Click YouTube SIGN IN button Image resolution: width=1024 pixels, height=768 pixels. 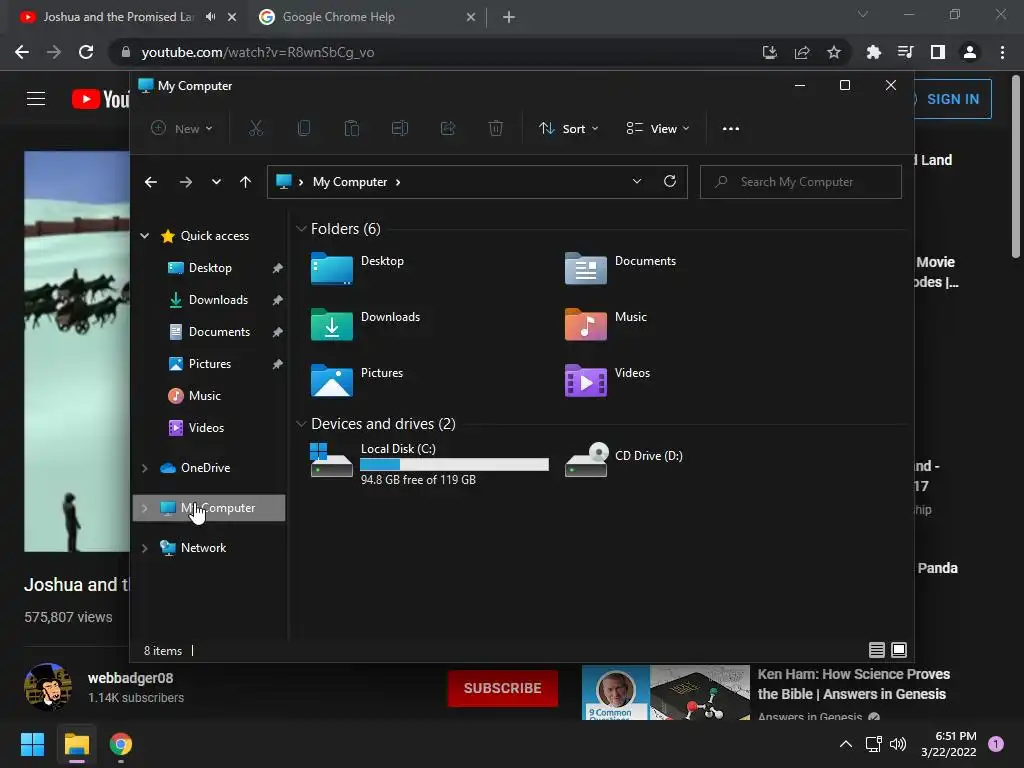coord(953,99)
